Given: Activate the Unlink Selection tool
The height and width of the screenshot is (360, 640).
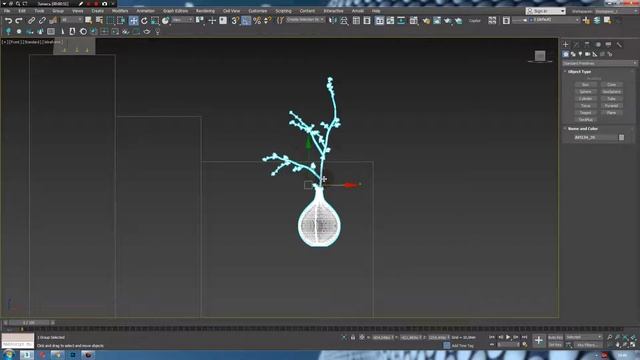Looking at the screenshot, I should click(x=42, y=20).
